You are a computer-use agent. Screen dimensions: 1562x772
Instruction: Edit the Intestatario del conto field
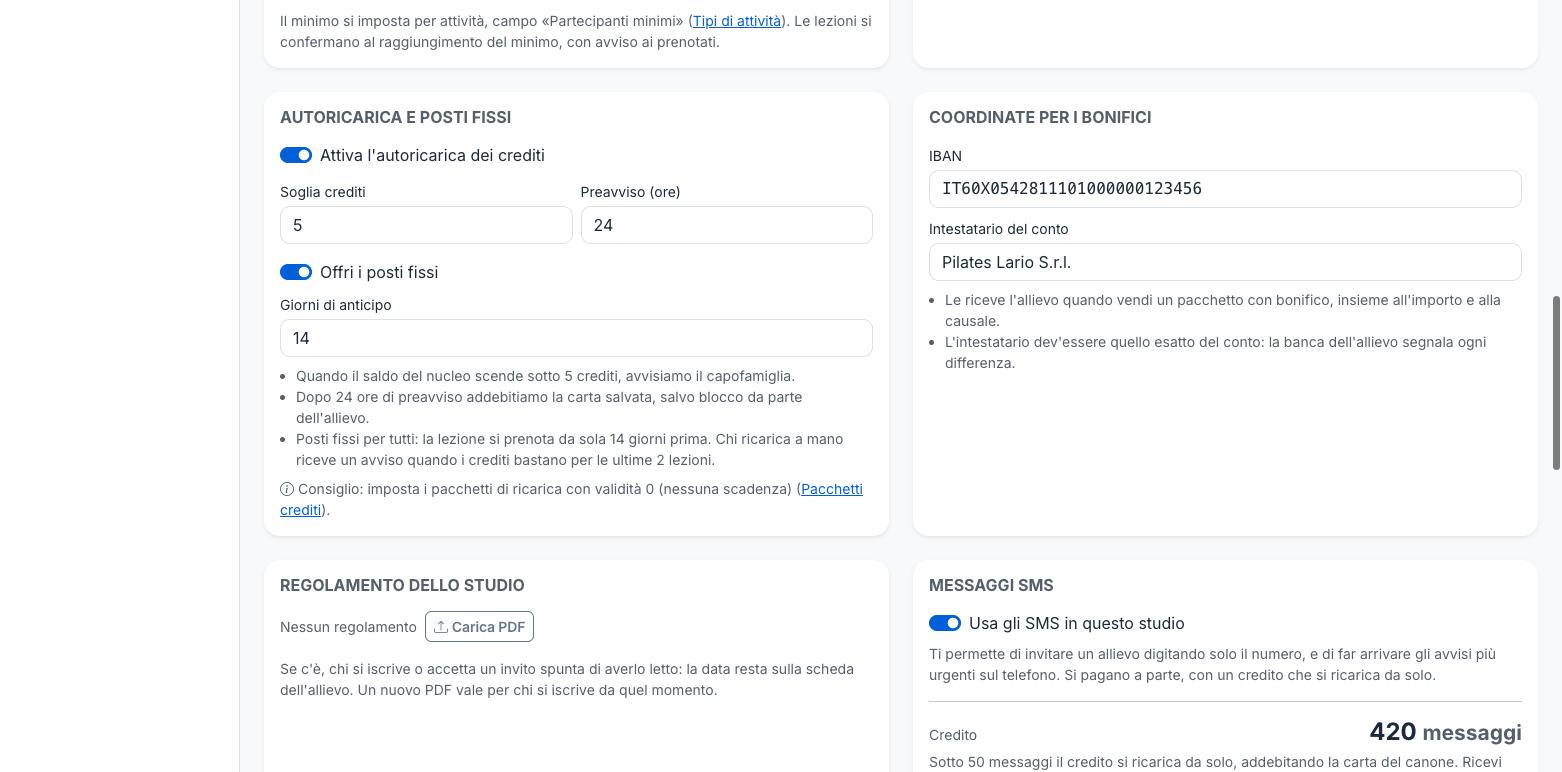tap(1225, 262)
